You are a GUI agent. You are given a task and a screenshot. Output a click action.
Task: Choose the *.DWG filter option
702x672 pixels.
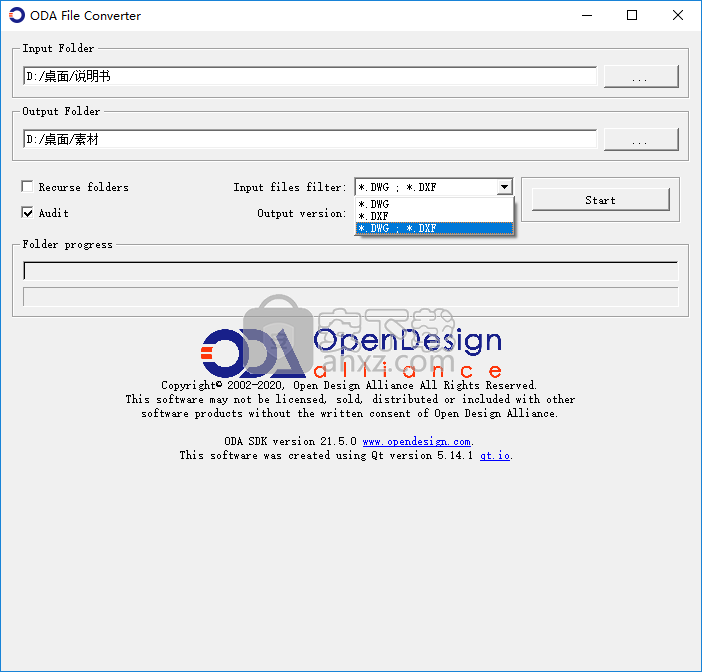434,204
